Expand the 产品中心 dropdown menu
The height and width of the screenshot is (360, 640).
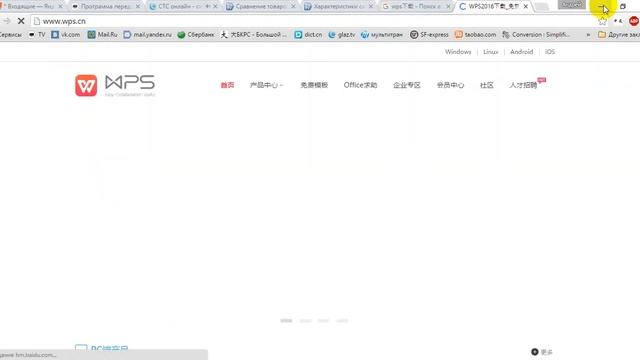tap(266, 85)
